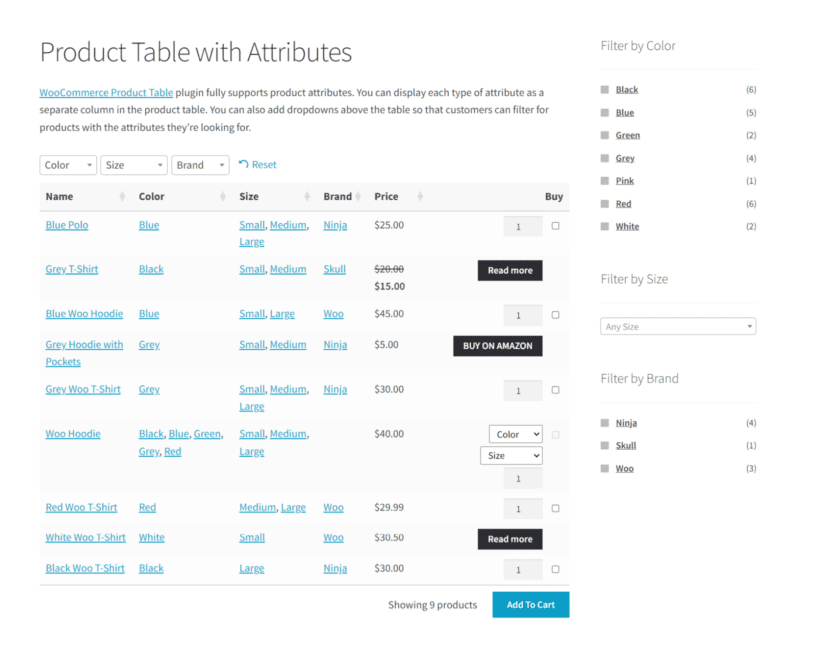Click Read more for Grey T-Shirt
The width and height of the screenshot is (820, 652).
pos(509,270)
